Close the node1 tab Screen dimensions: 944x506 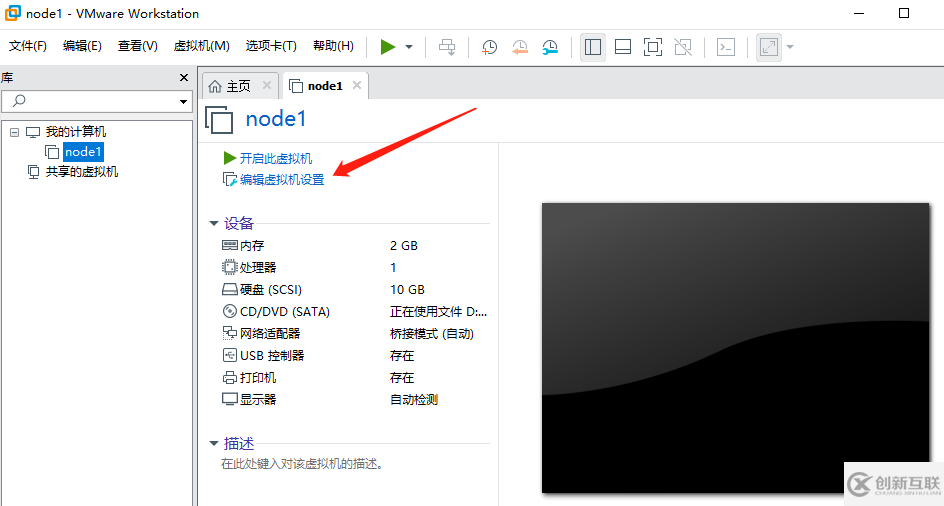tap(357, 86)
